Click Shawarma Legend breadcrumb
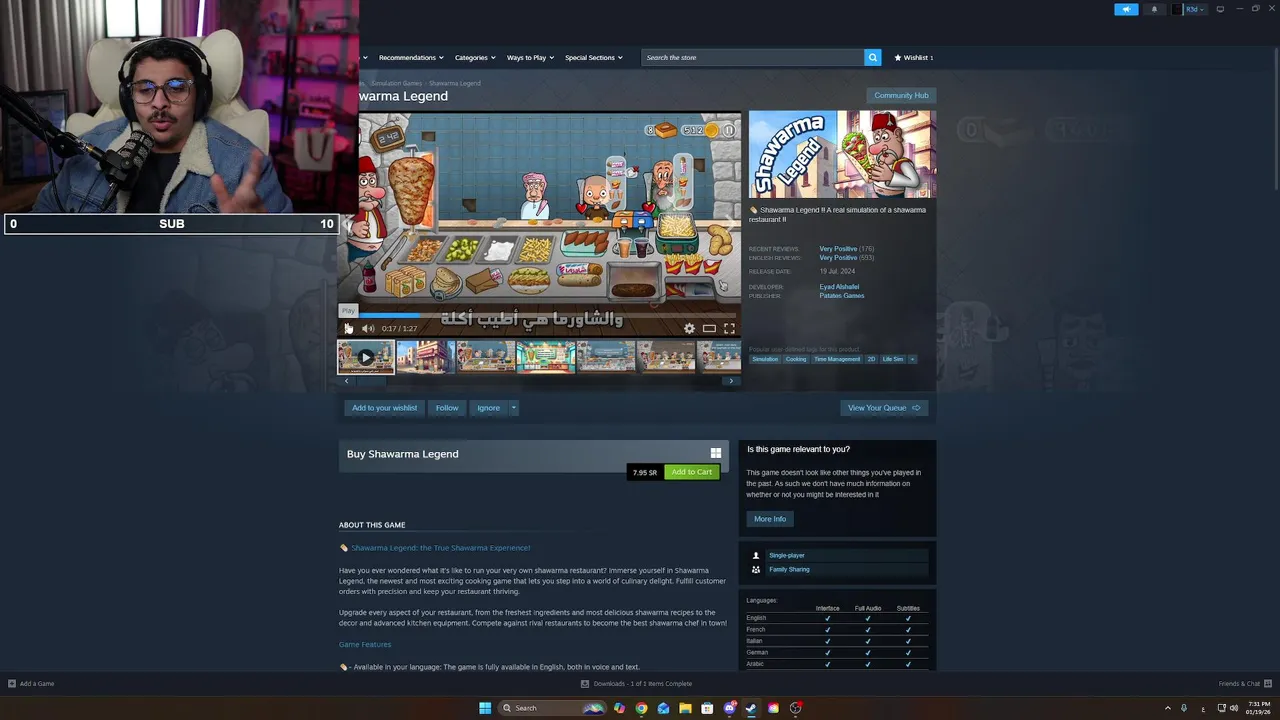Viewport: 1280px width, 720px height. coord(455,83)
